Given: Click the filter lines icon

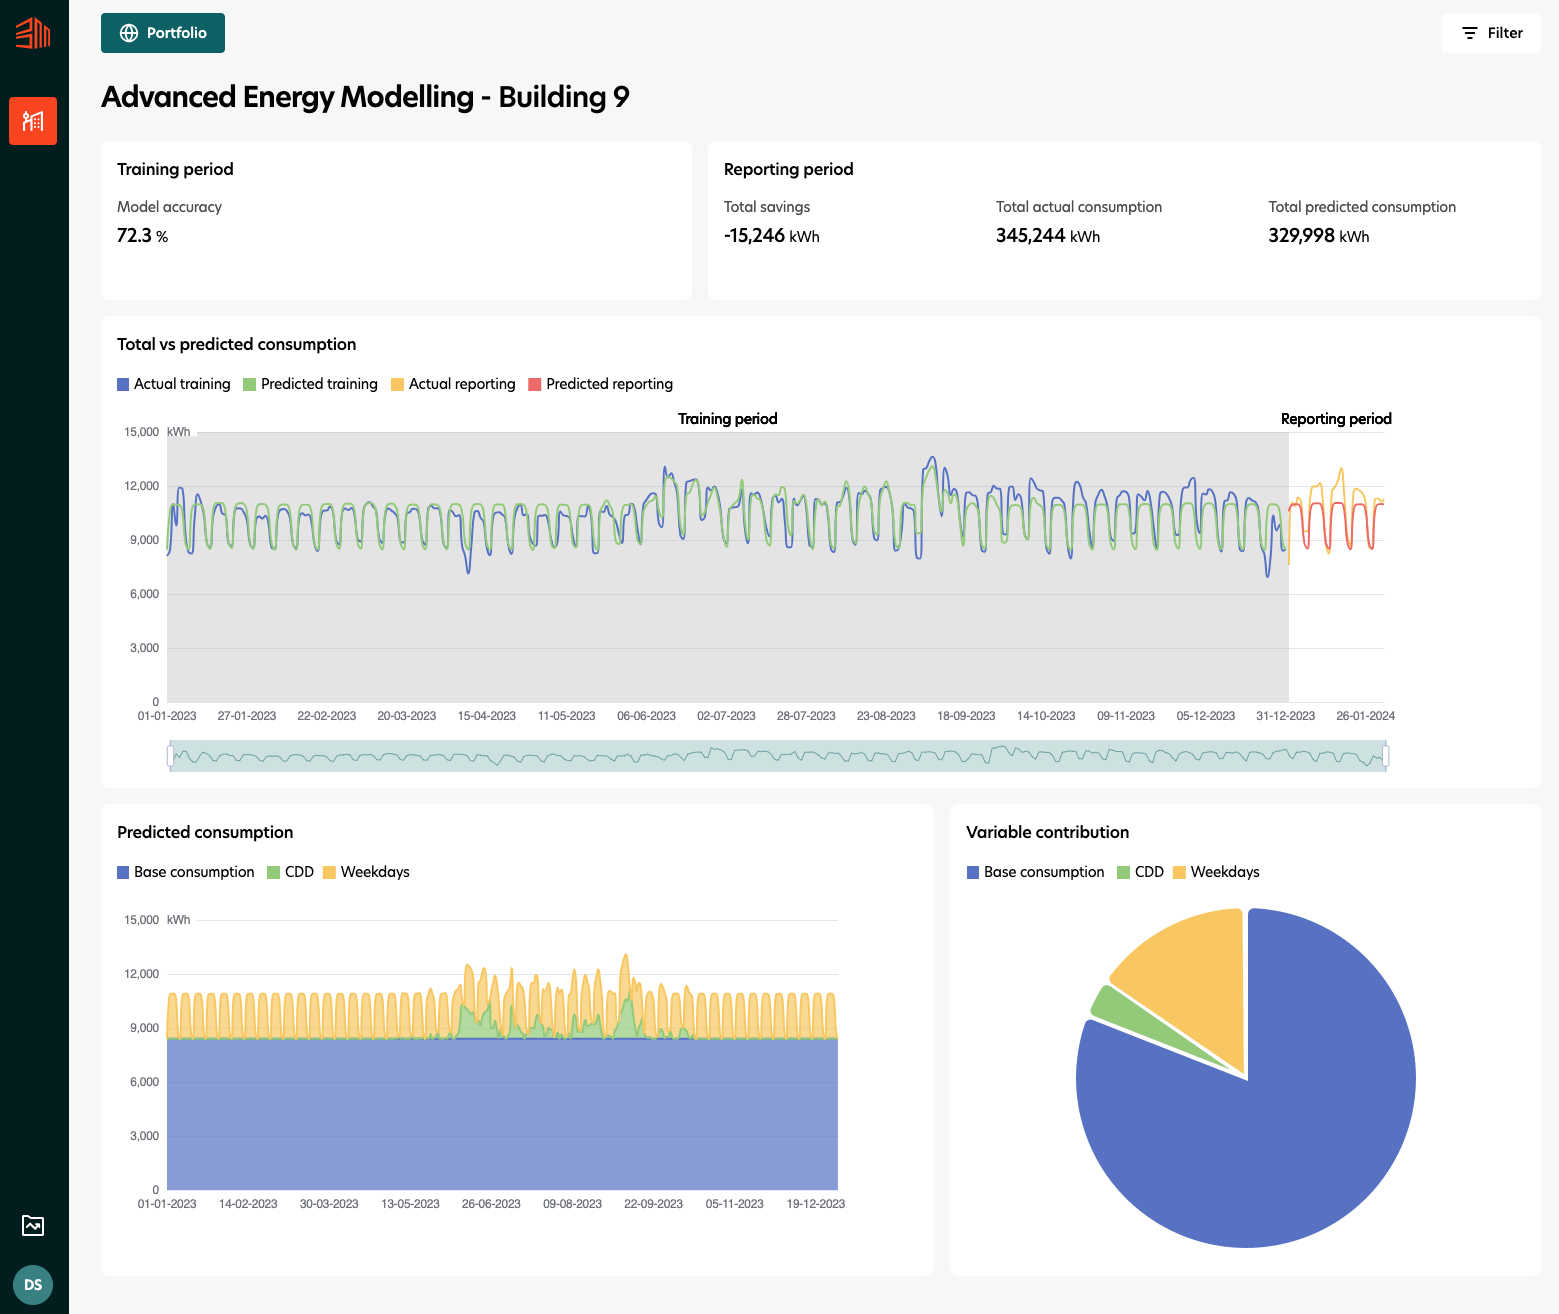Looking at the screenshot, I should pos(1470,33).
